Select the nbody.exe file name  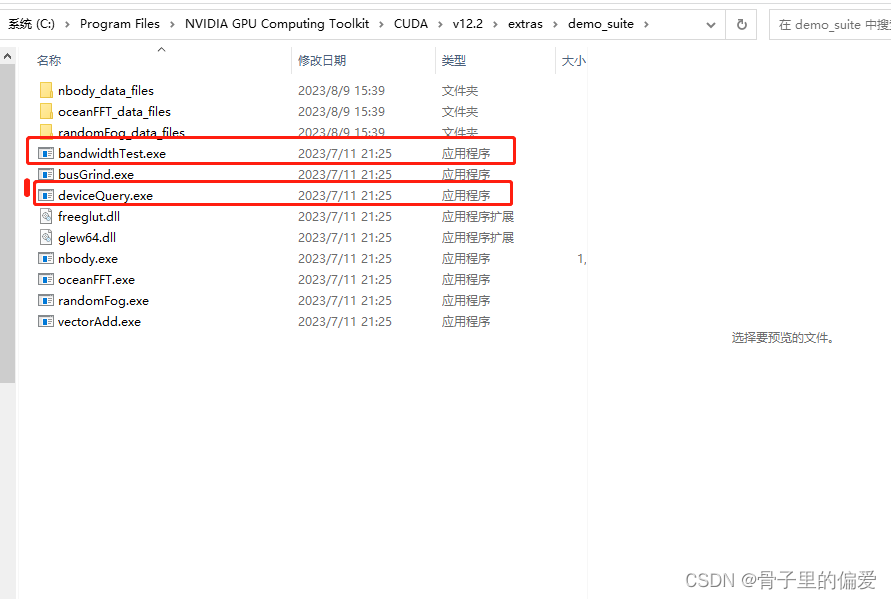tap(88, 259)
